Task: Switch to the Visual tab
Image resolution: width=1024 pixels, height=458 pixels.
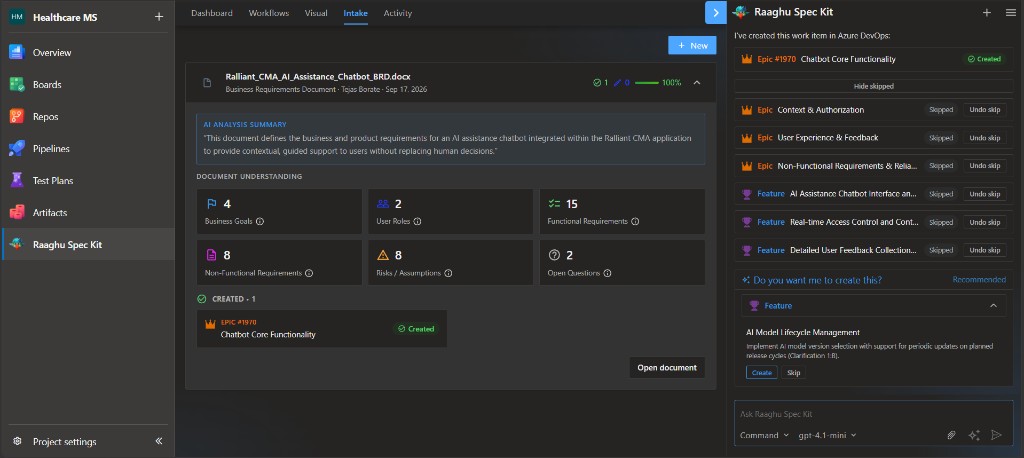Action: pos(316,13)
